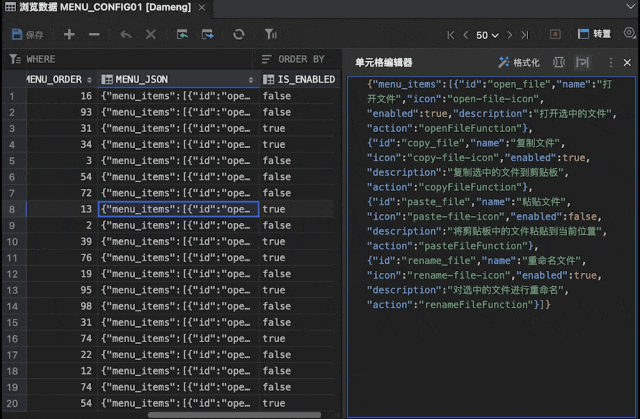The width and height of the screenshot is (640, 419).
Task: Select row number 12
Action: tap(12, 274)
